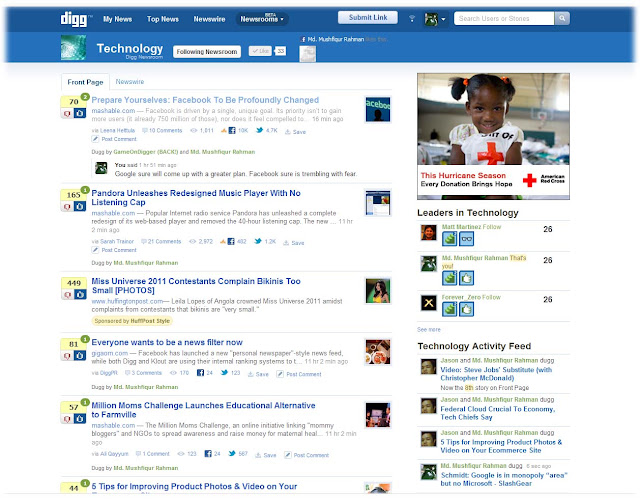Open the Prepare Yourselves Facebook story
Viewport: 640px width, 499px height.
coord(205,100)
